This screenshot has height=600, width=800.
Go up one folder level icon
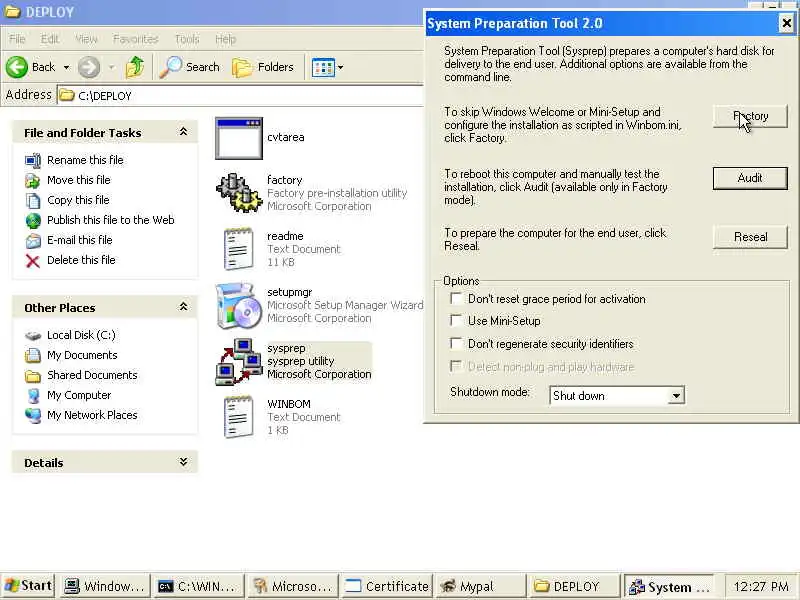point(135,67)
